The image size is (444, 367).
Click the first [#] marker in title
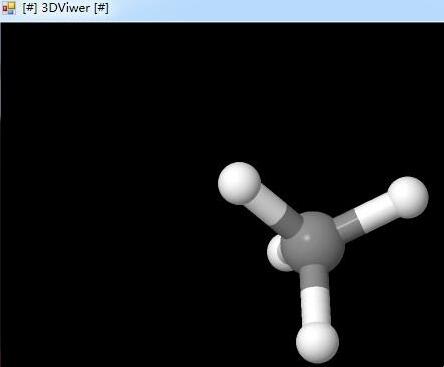(30, 8)
